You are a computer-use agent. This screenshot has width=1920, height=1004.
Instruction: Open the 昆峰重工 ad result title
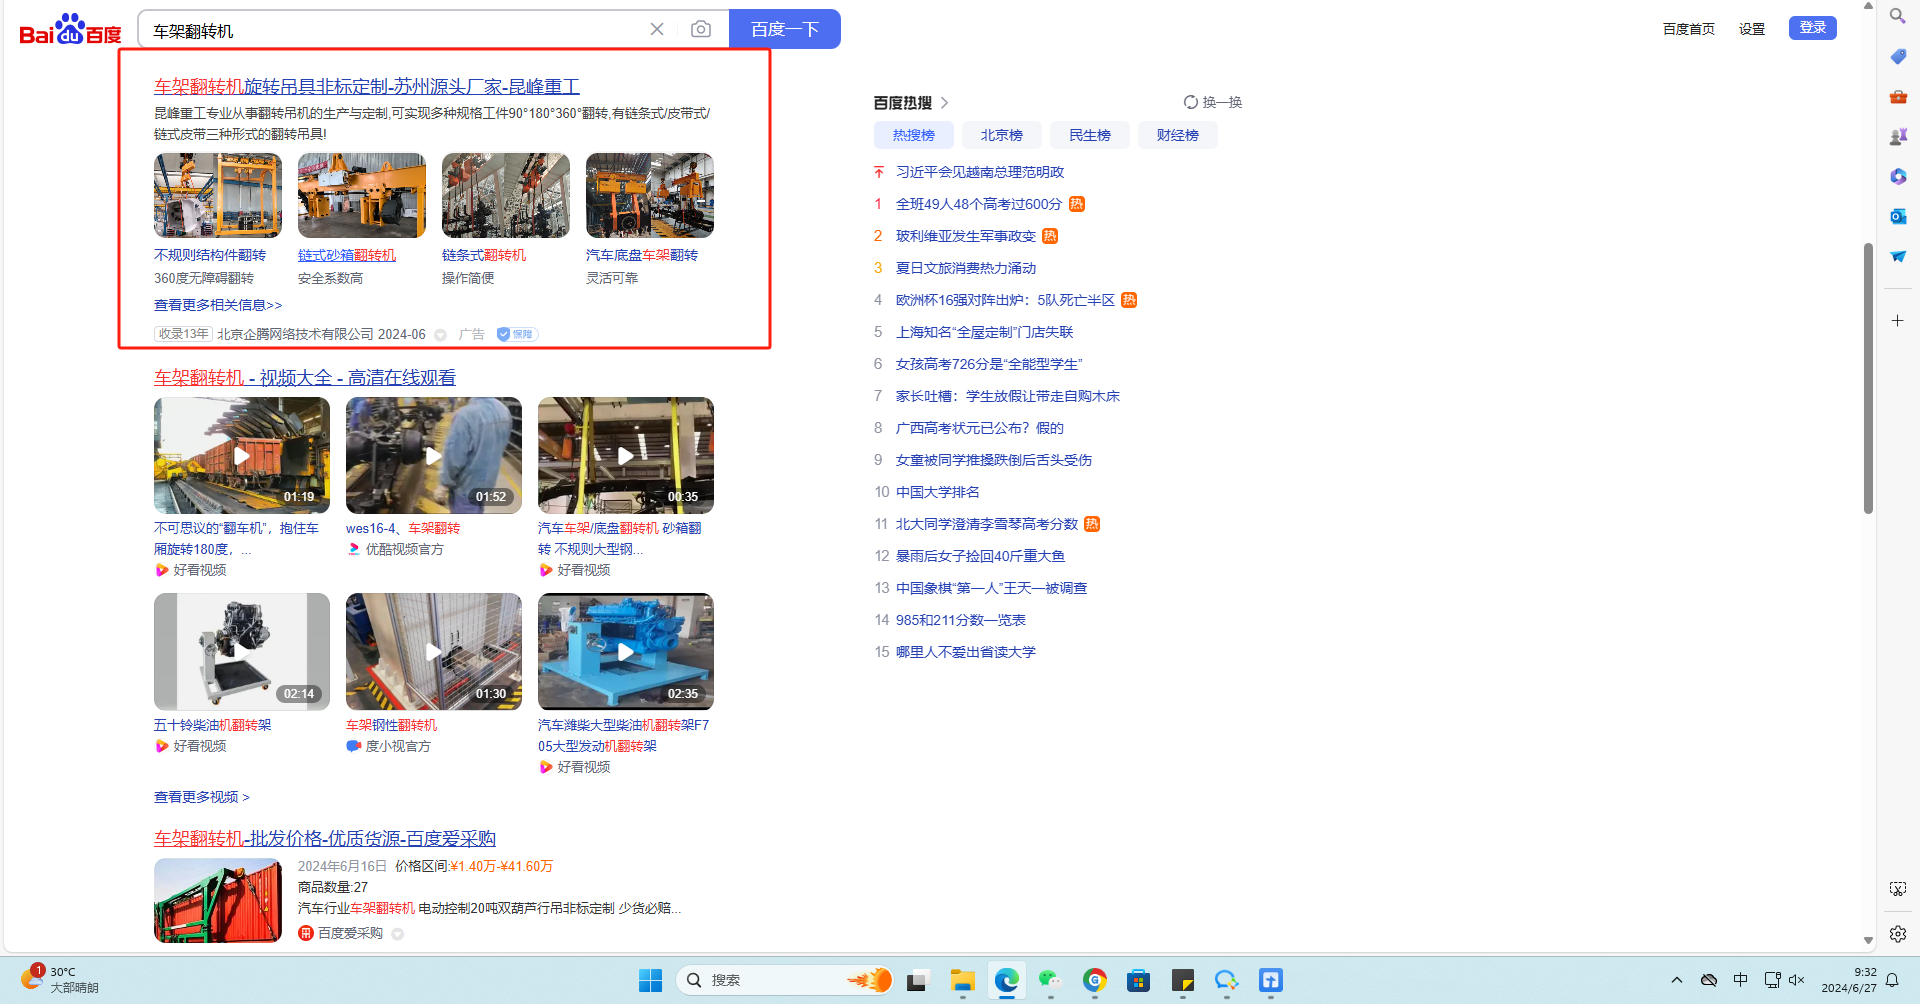point(367,87)
